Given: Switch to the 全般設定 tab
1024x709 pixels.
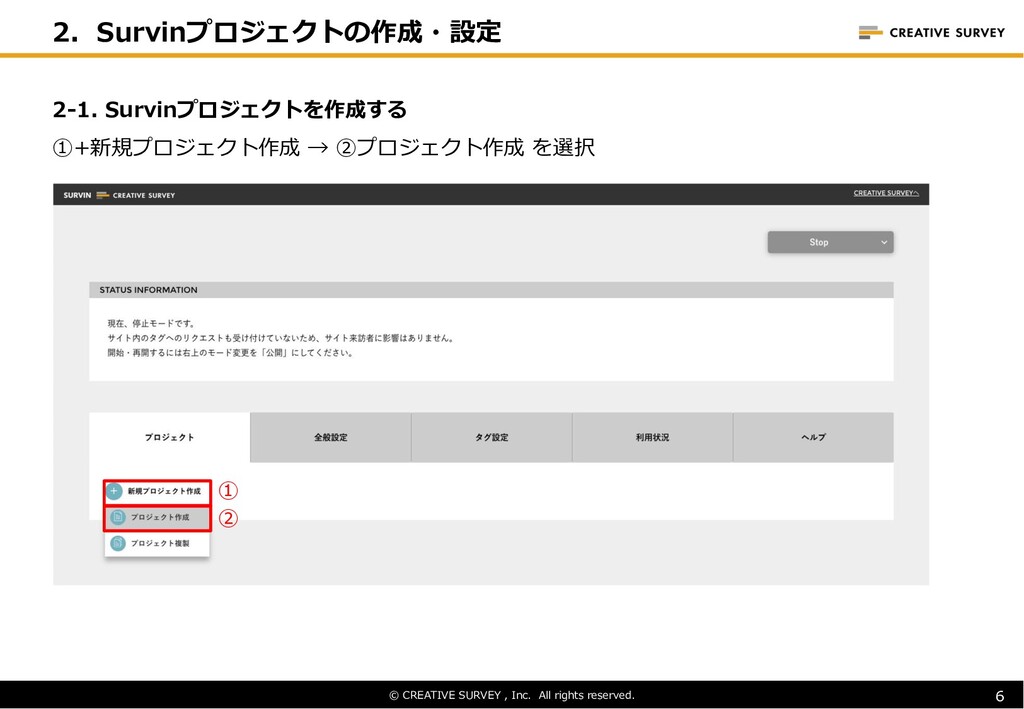Looking at the screenshot, I should pos(330,437).
